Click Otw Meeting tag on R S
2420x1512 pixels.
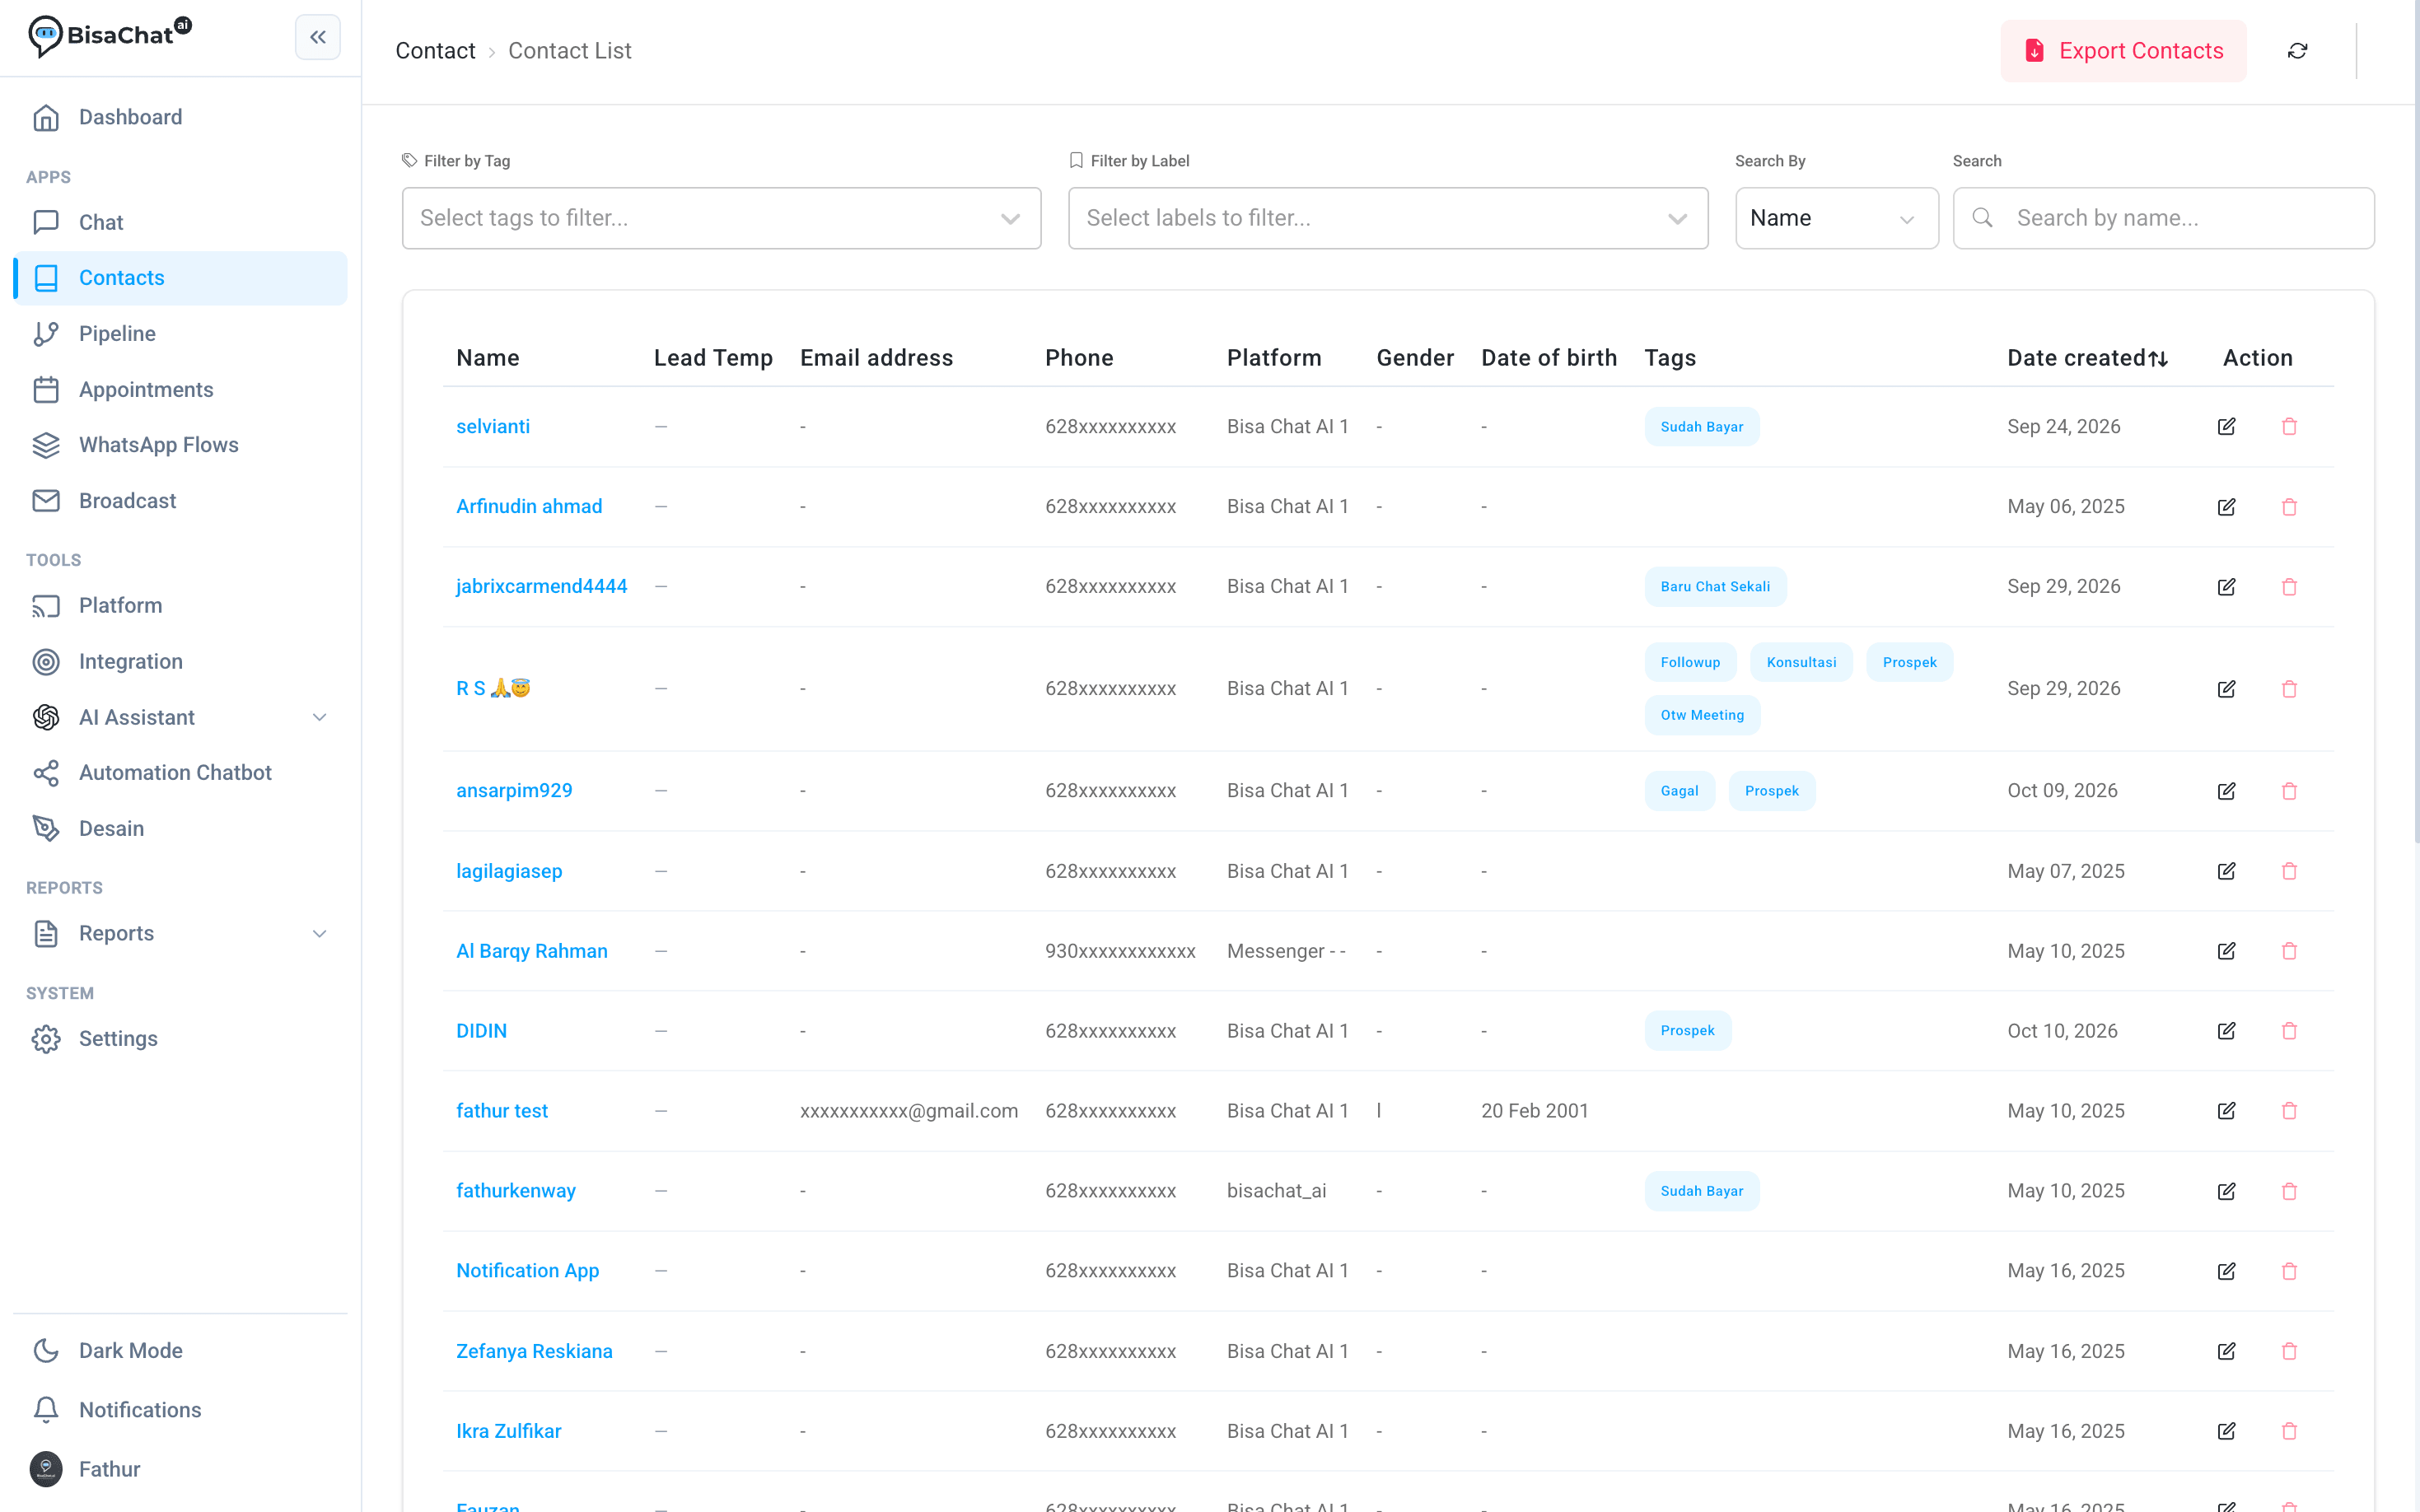pos(1702,715)
